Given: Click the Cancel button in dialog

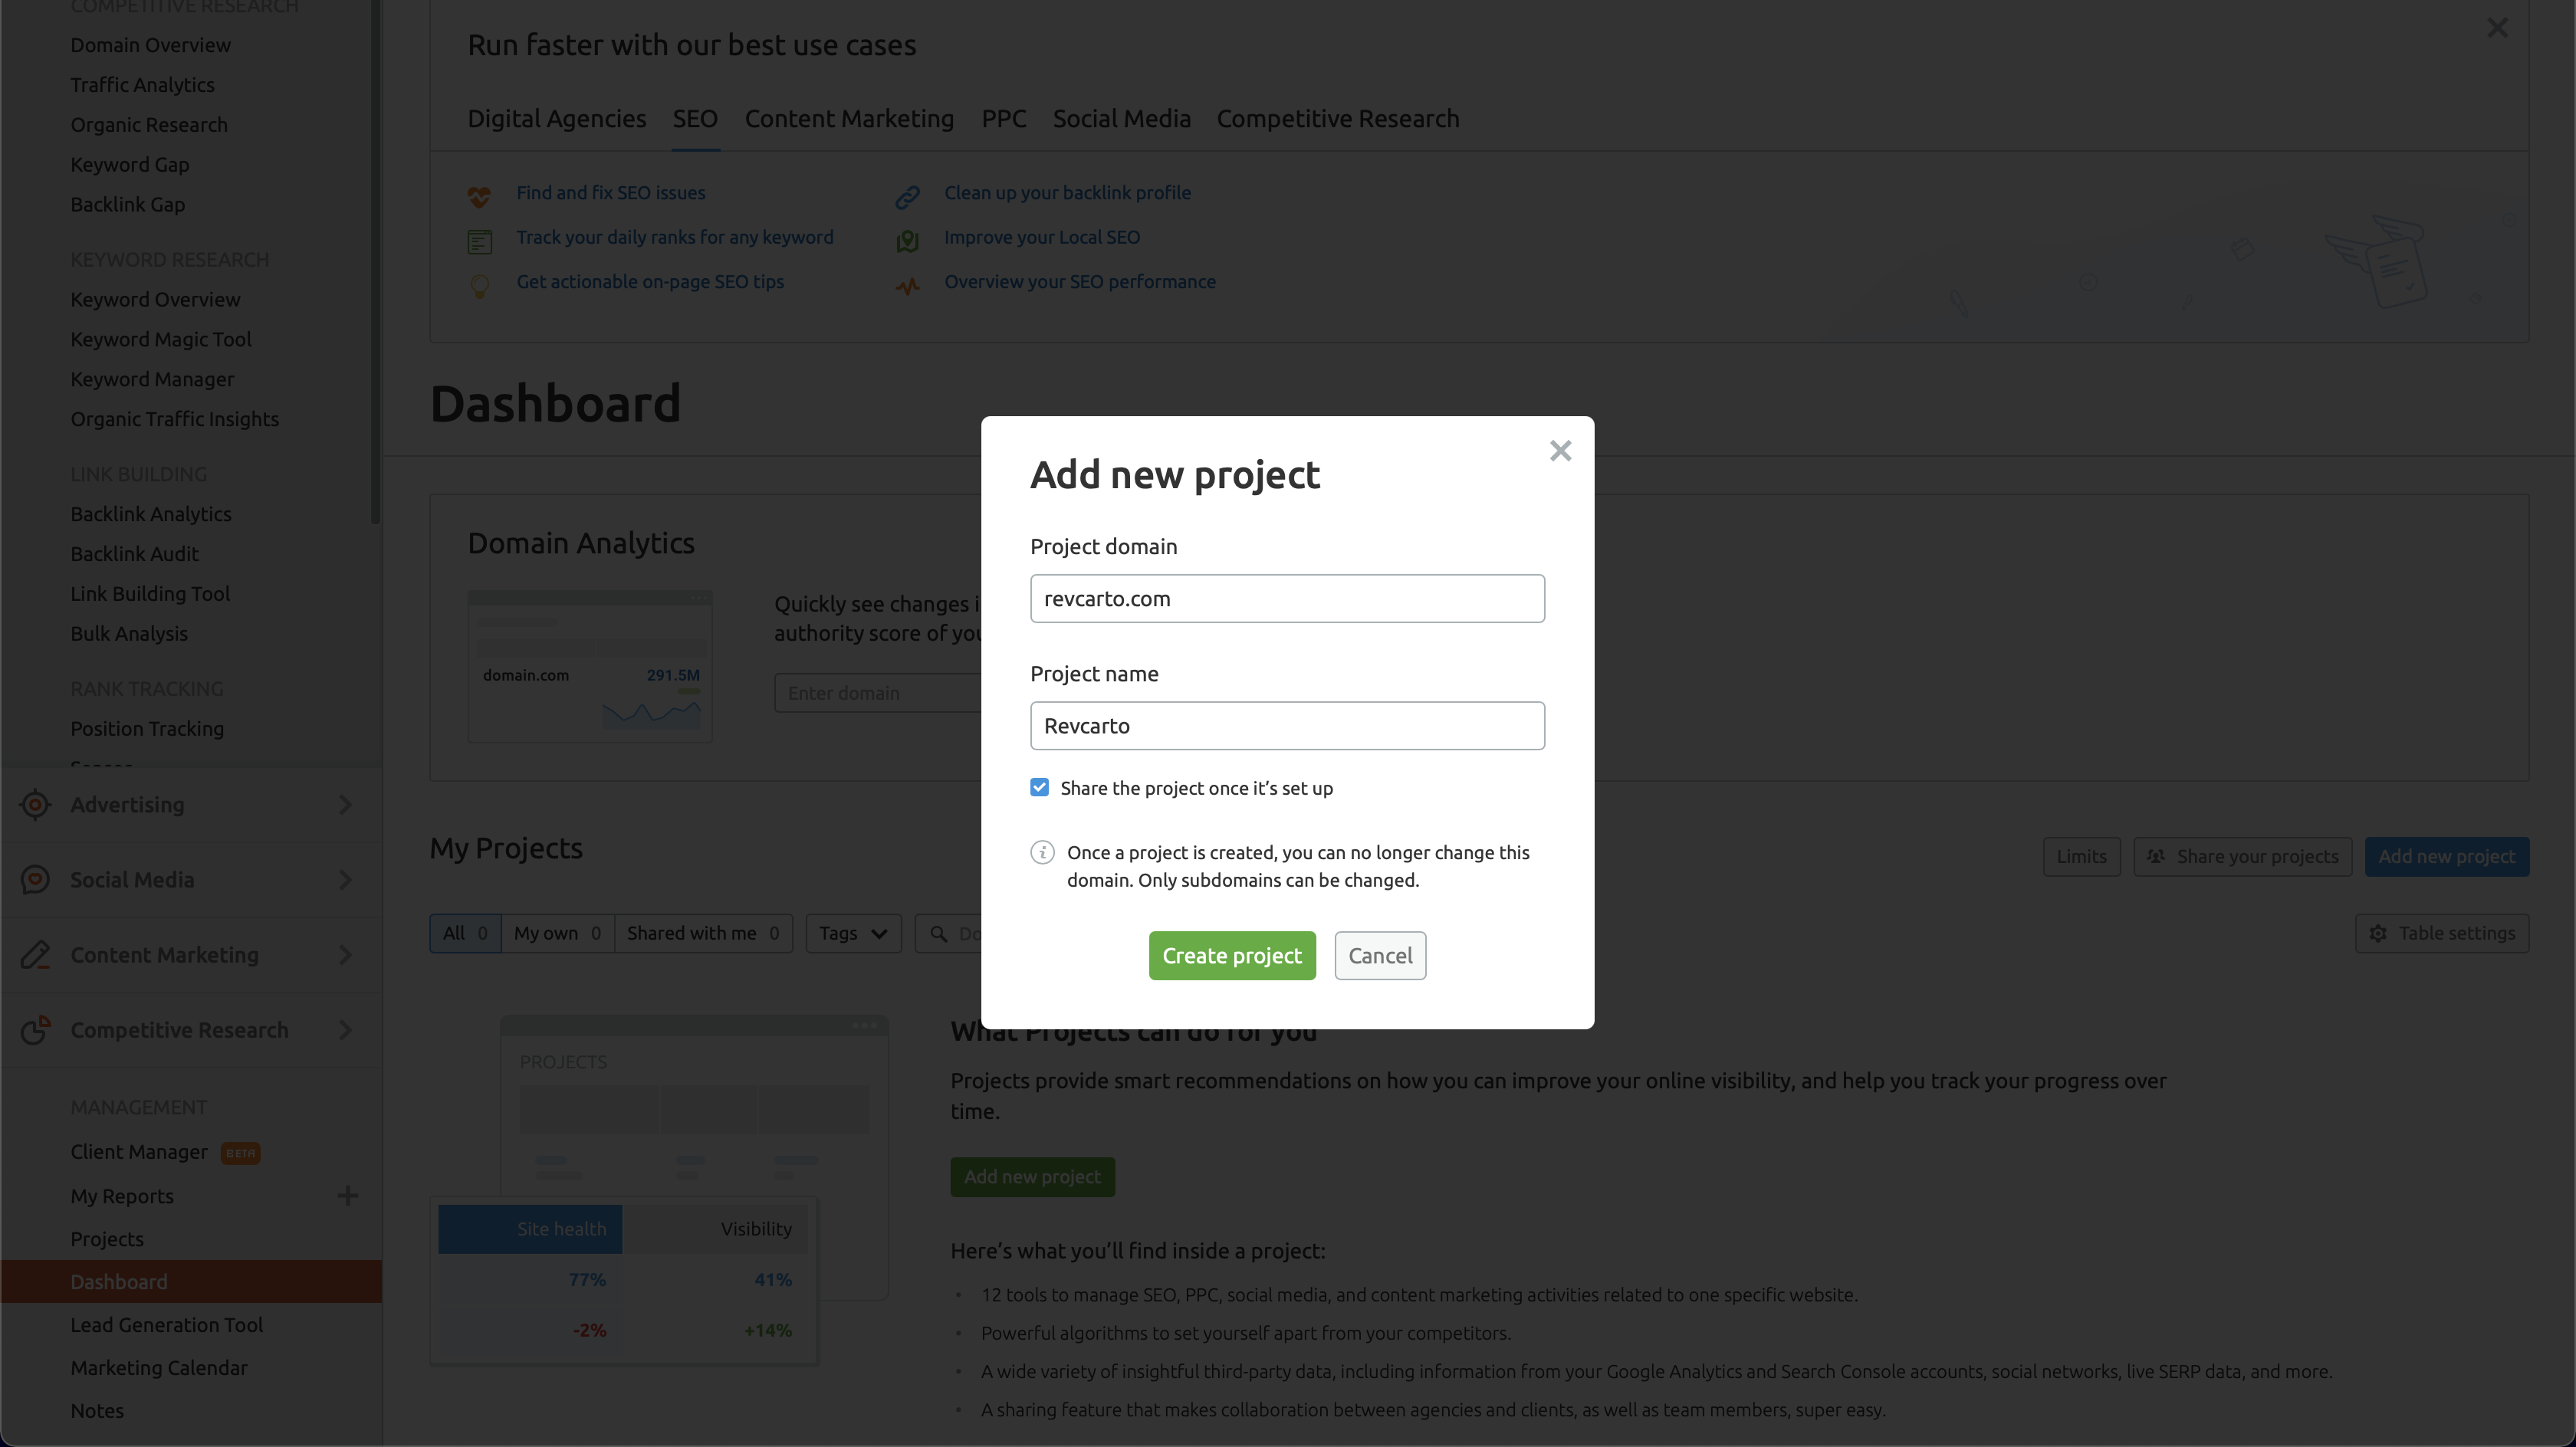Looking at the screenshot, I should click(x=1380, y=955).
